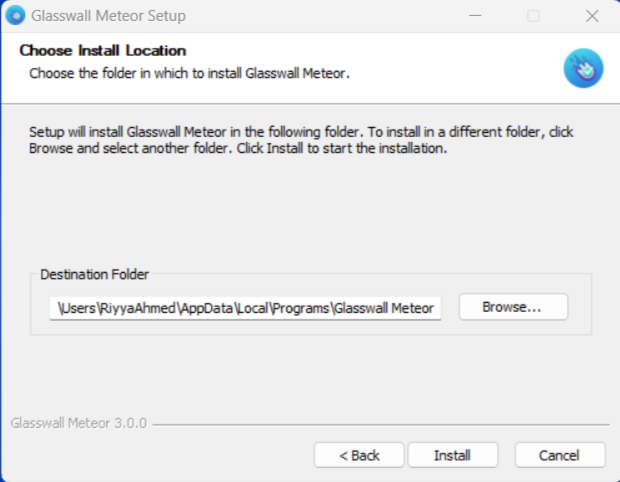
Task: Click the "Choose the folder in which" subtitle
Action: point(189,73)
